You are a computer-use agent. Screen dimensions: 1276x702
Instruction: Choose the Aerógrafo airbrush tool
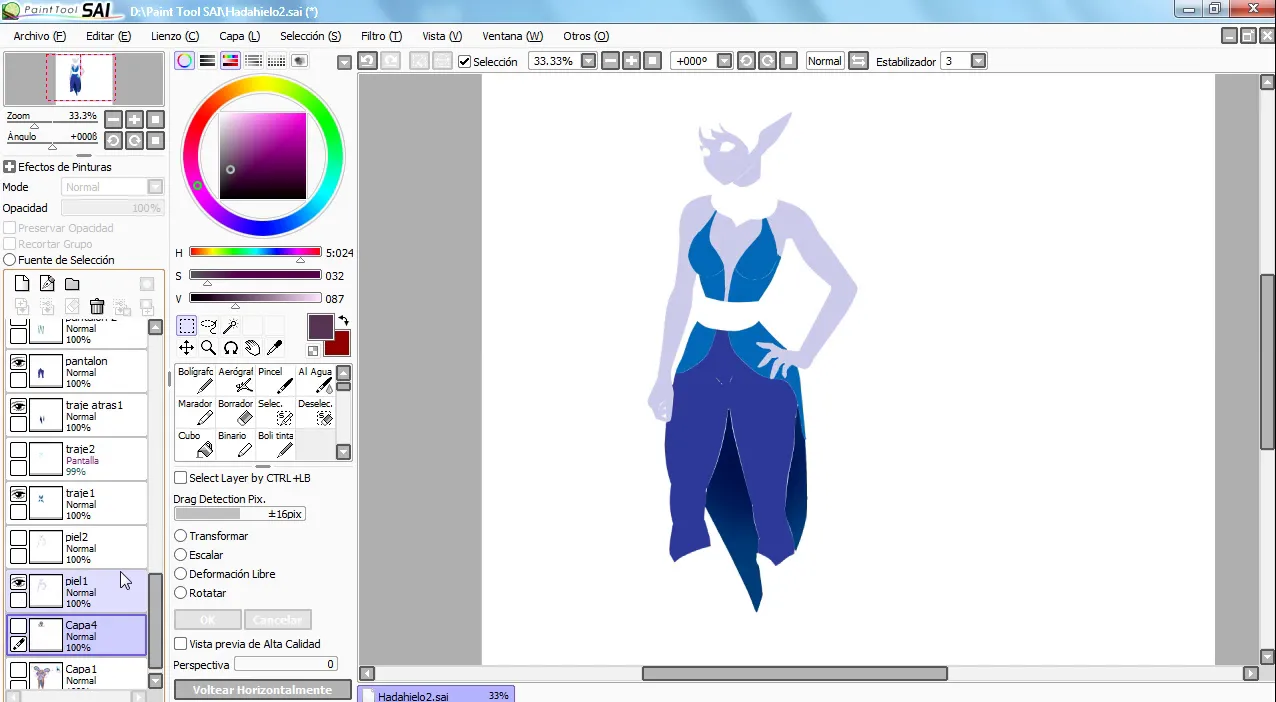[x=235, y=380]
